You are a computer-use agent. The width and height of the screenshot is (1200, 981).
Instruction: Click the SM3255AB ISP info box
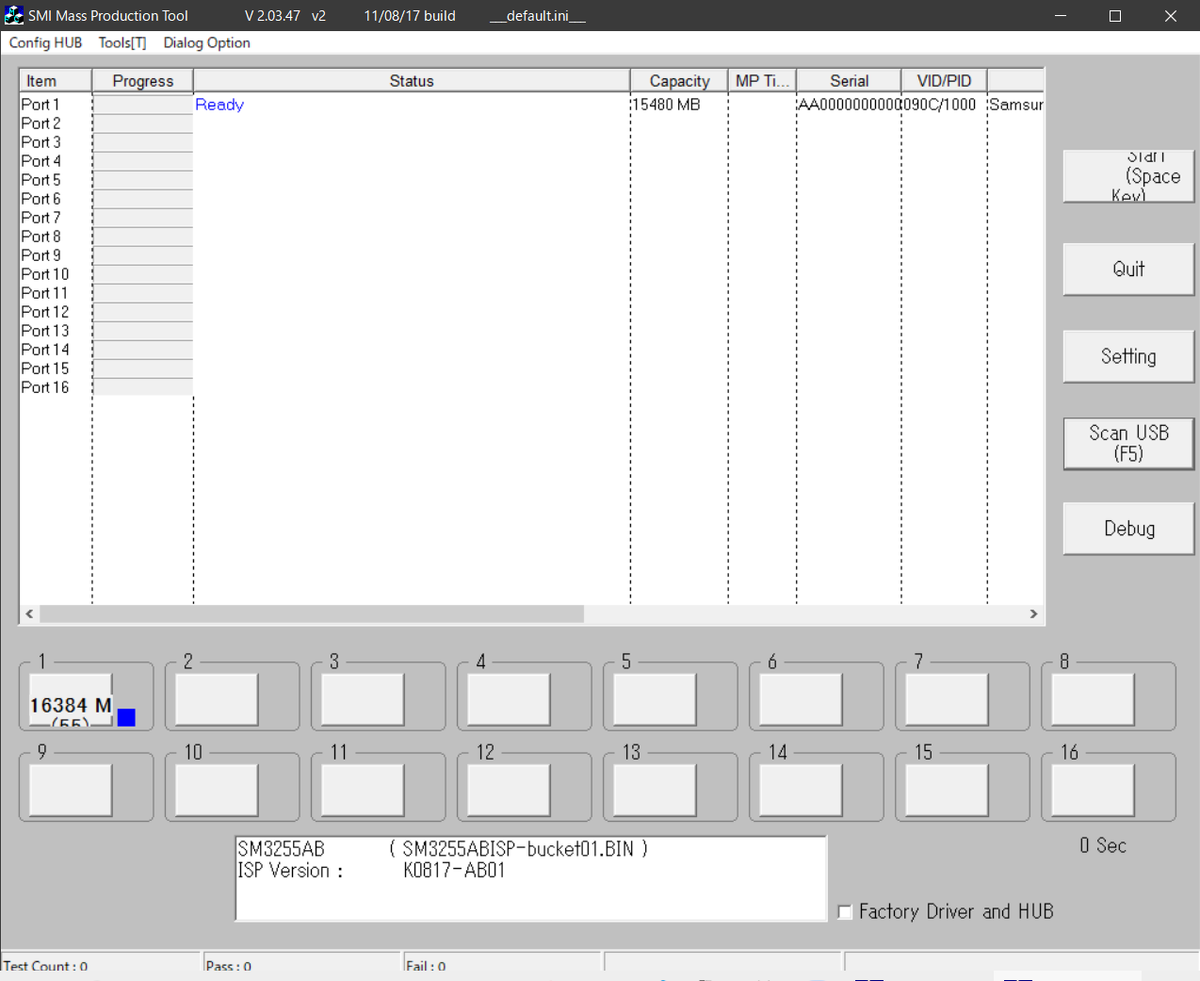coord(531,878)
